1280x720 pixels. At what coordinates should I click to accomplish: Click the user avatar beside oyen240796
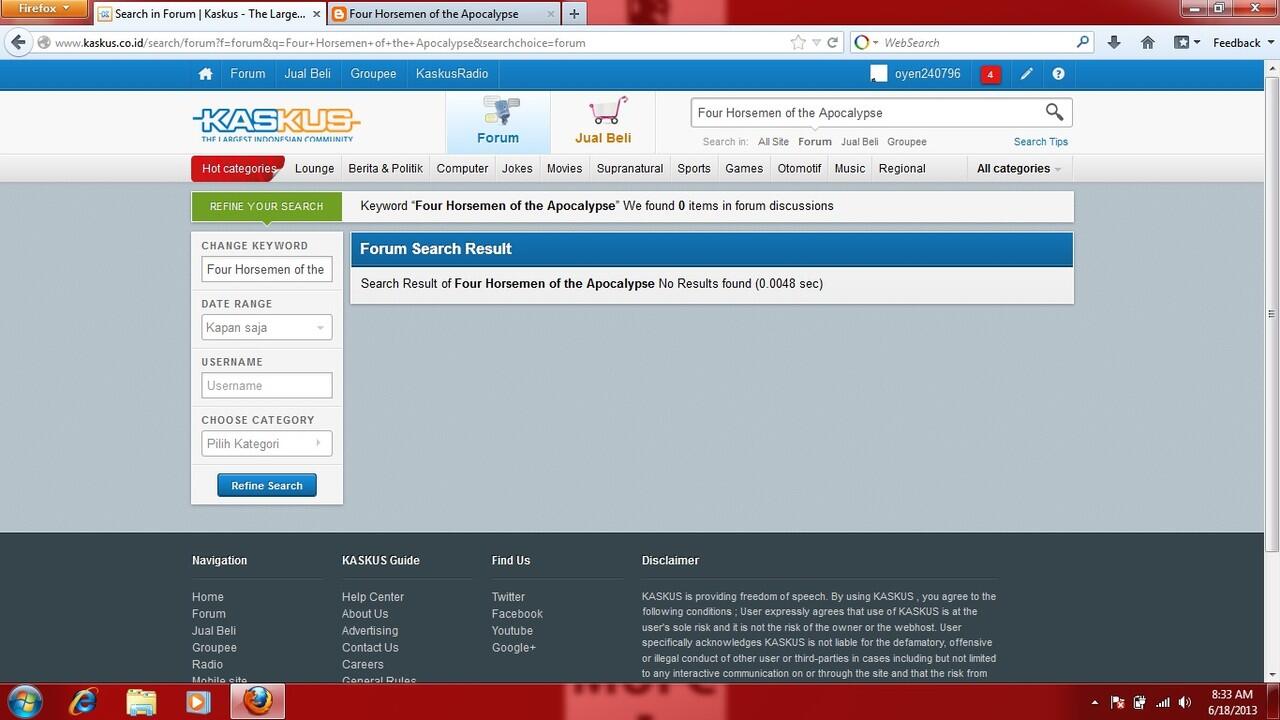pos(879,74)
